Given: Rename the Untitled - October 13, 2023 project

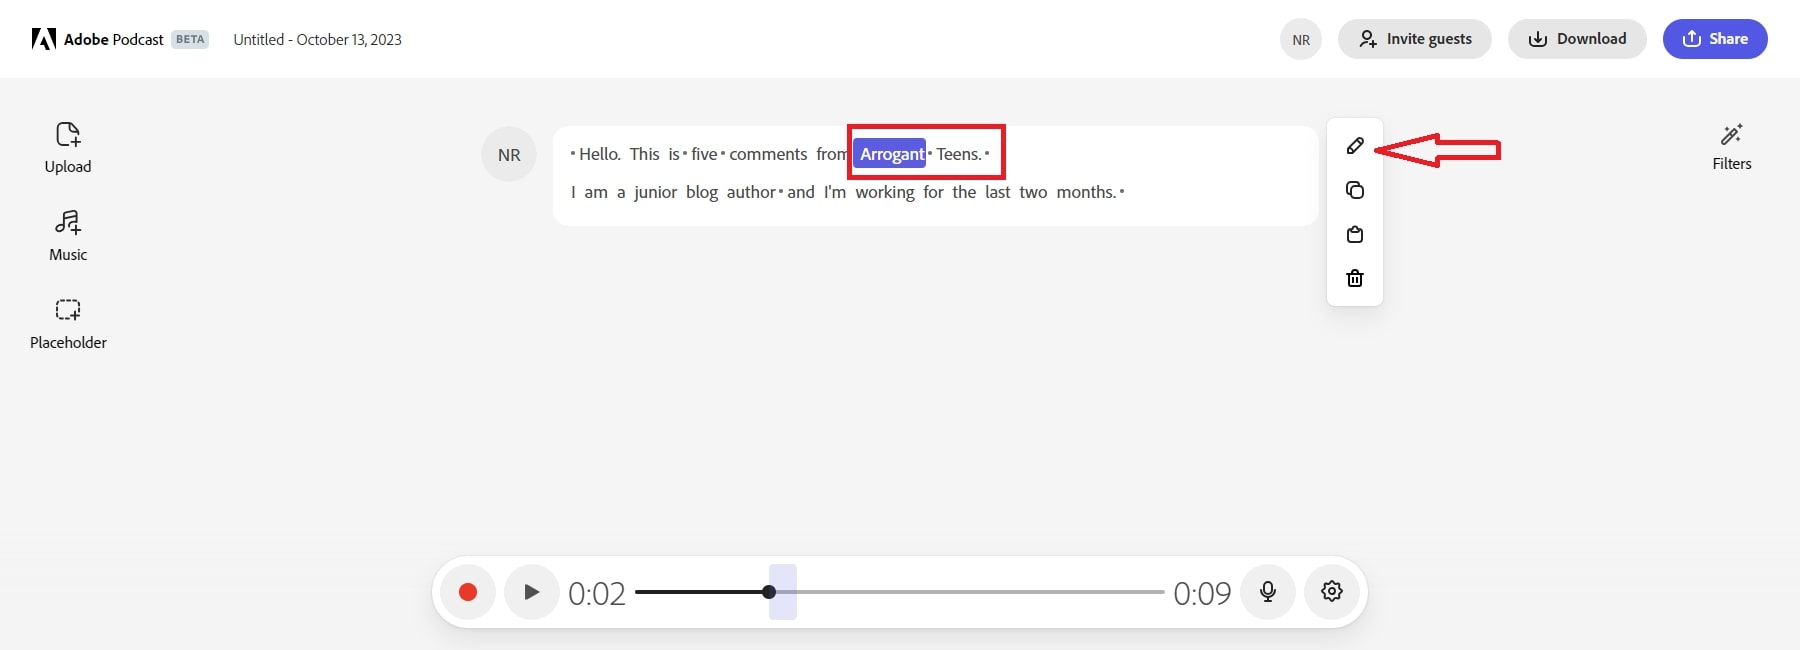Looking at the screenshot, I should pyautogui.click(x=317, y=40).
